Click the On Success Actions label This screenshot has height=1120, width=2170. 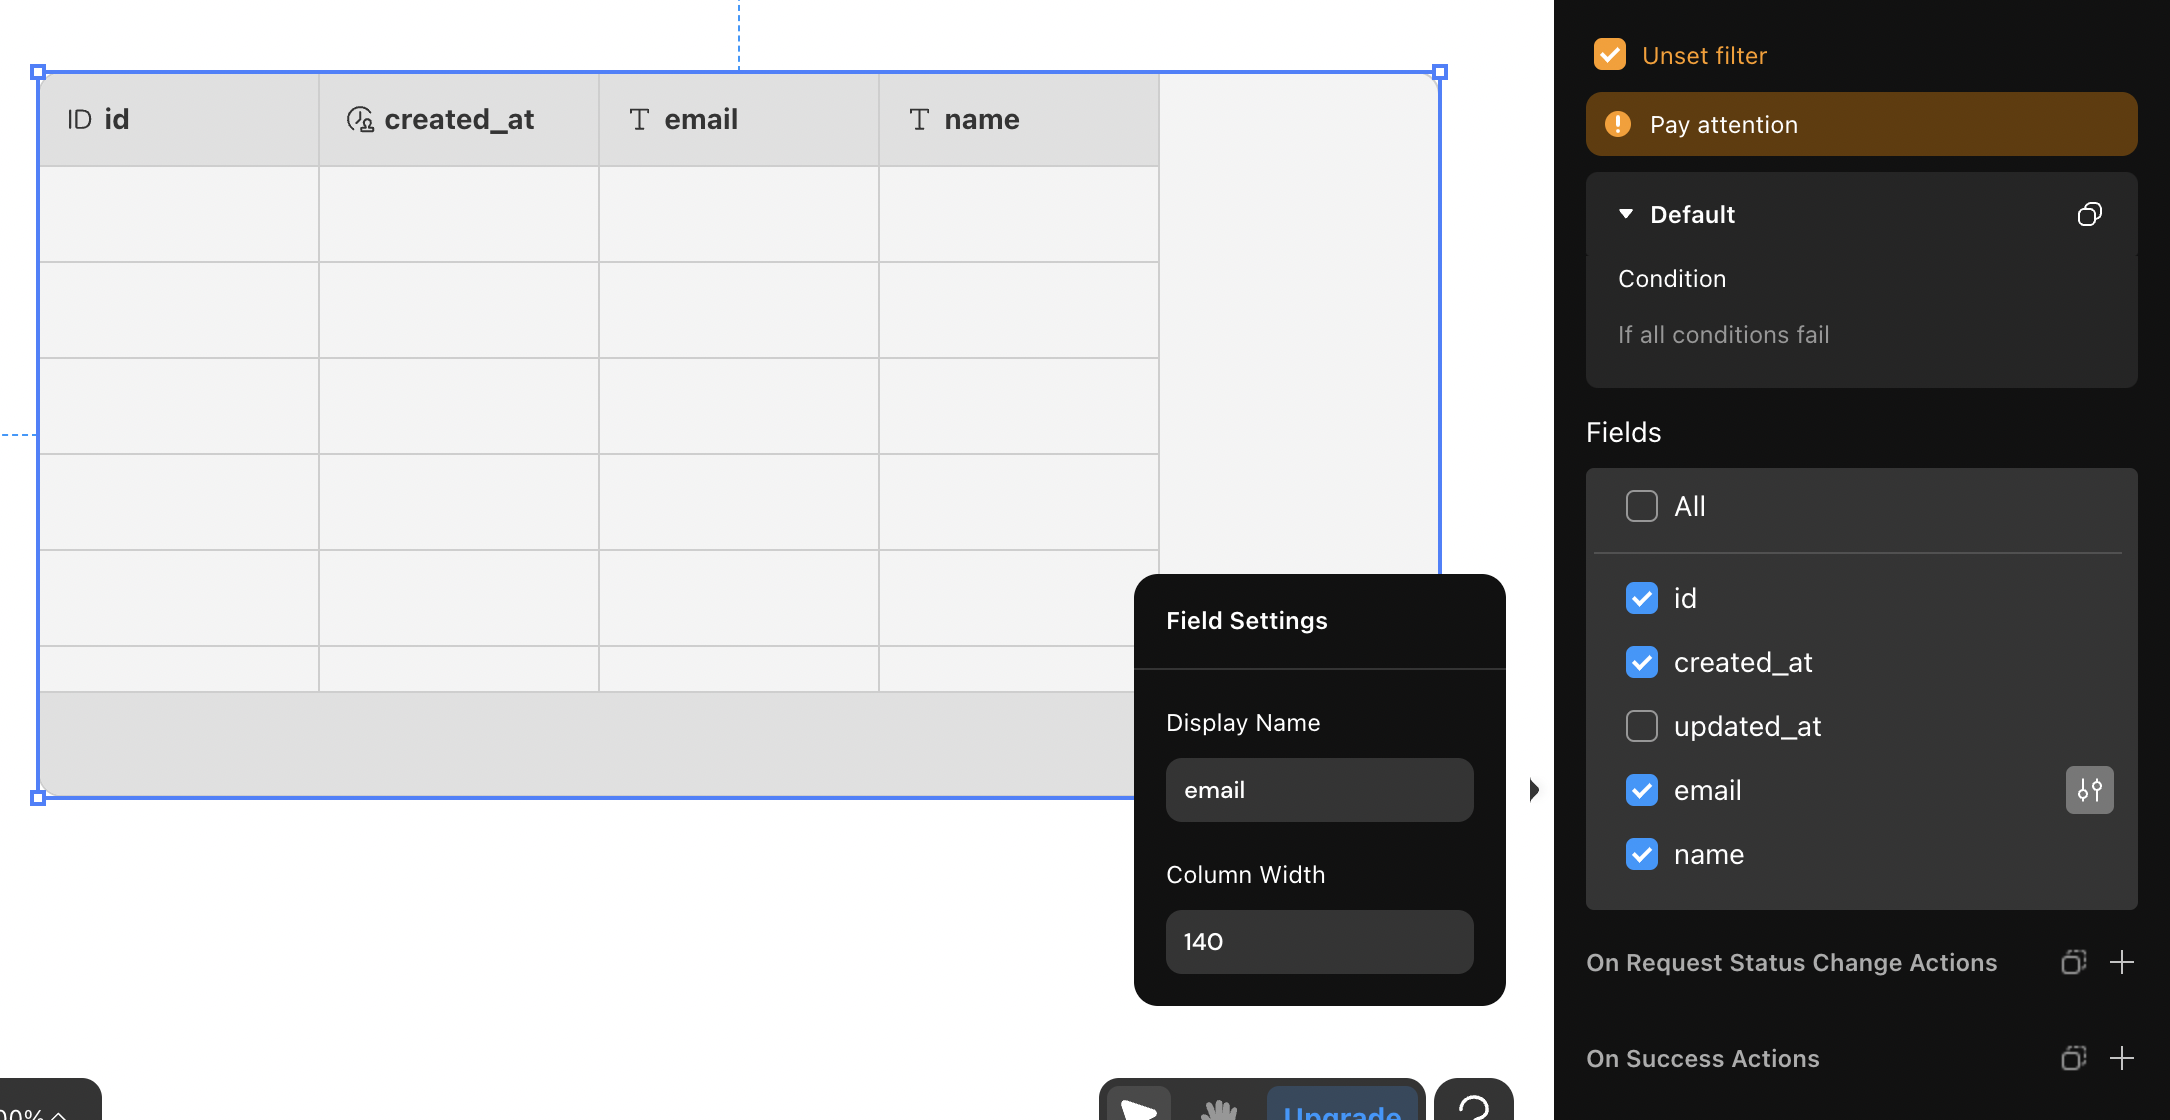(x=1702, y=1059)
